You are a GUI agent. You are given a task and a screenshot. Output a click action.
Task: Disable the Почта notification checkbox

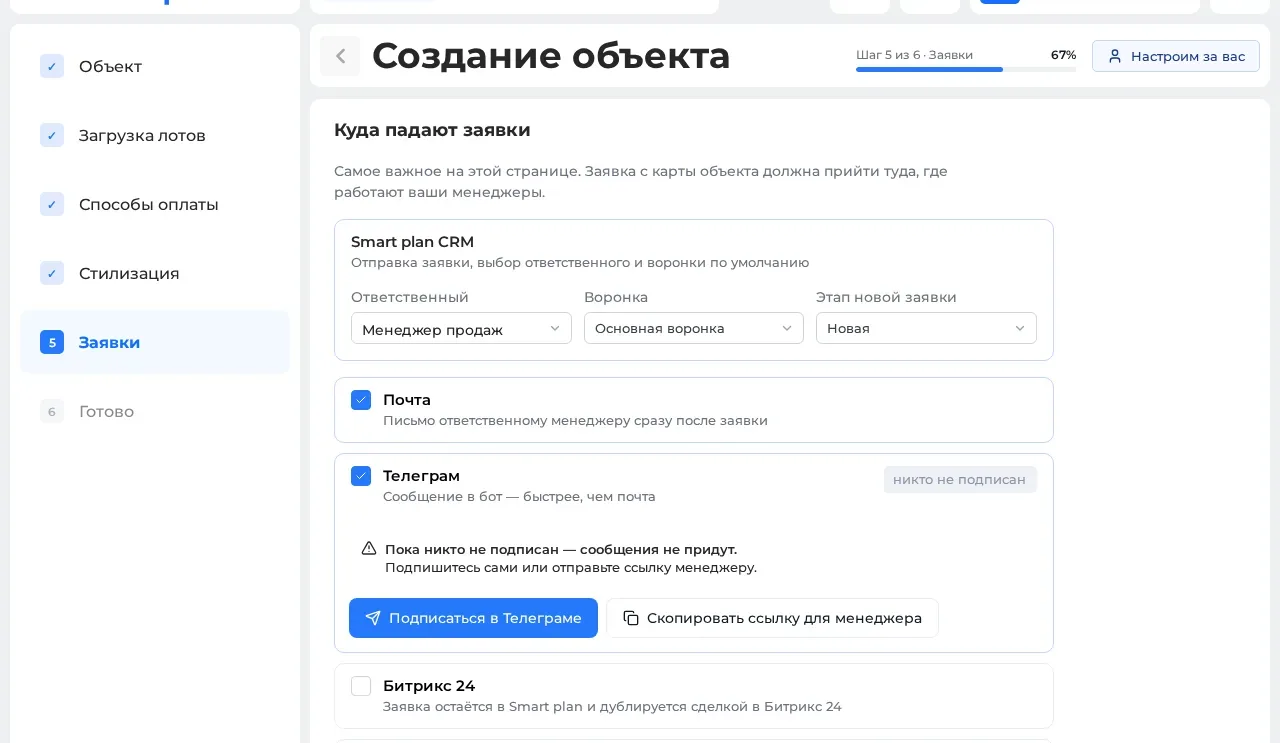coord(361,400)
